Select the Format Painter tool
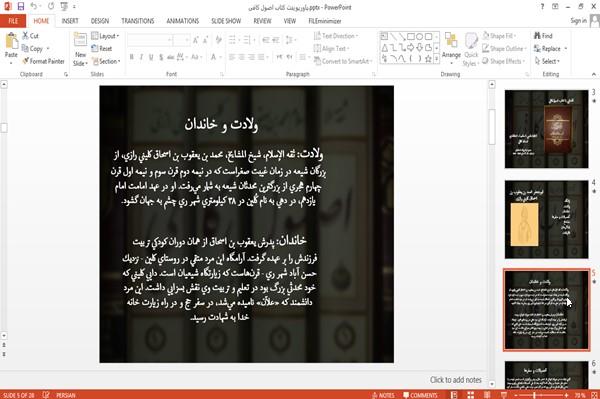600x399 pixels. point(43,61)
